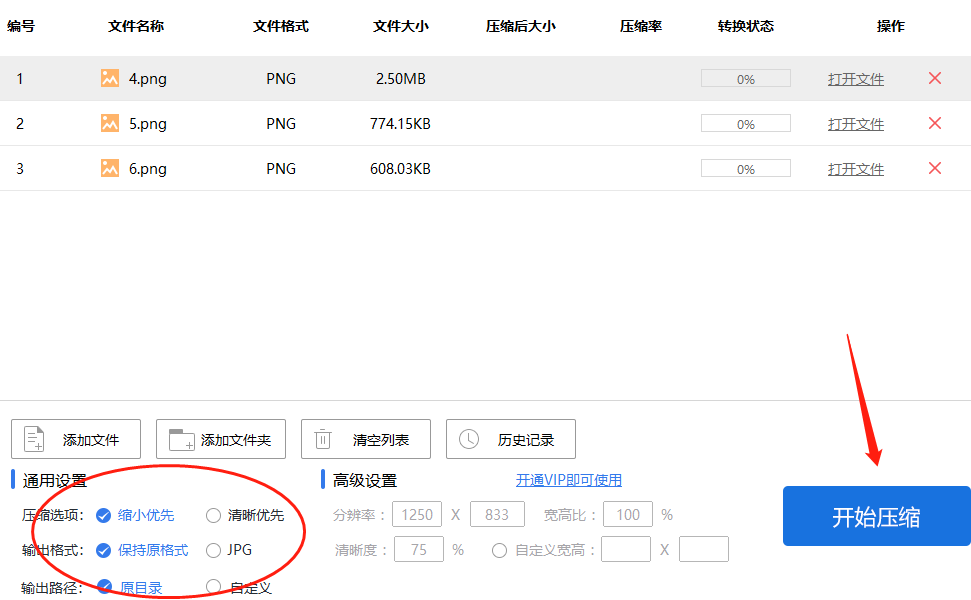Image resolution: width=971 pixels, height=600 pixels.
Task: Select 自定义 output path option
Action: click(x=212, y=585)
